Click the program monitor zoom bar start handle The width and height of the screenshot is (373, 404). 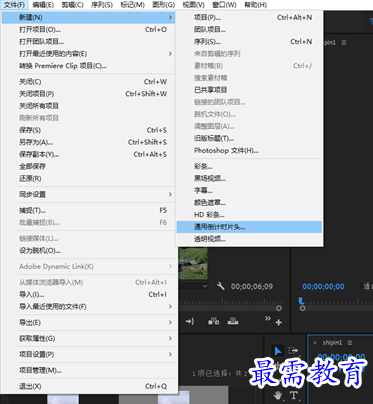302,308
